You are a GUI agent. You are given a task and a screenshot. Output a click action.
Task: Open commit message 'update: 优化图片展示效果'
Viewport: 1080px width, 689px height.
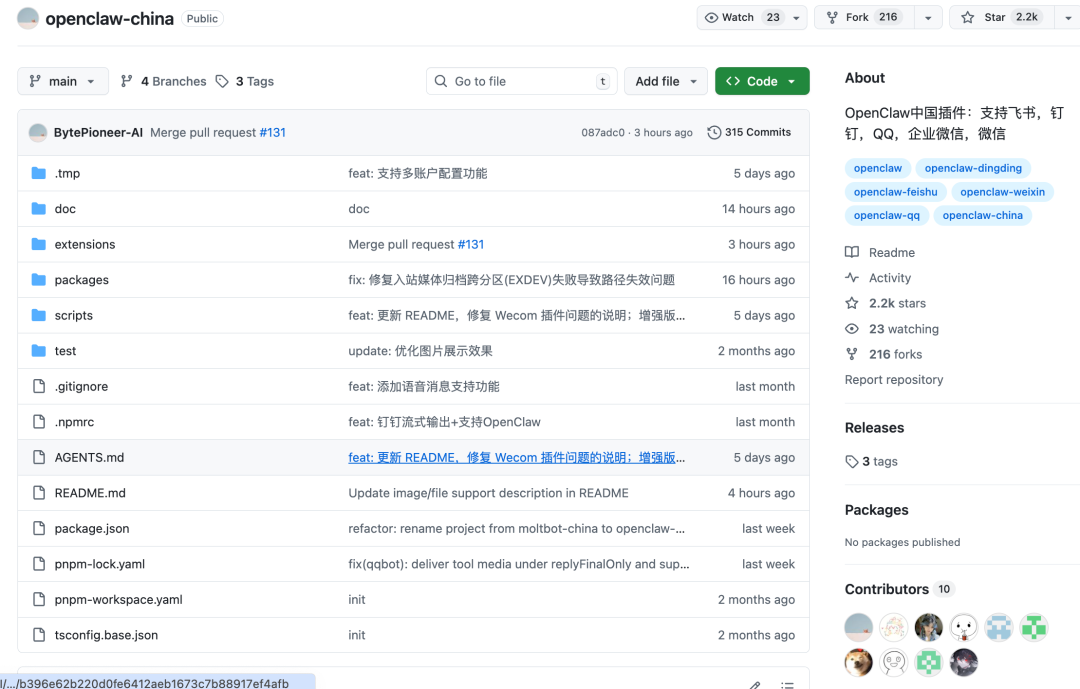[x=420, y=351]
